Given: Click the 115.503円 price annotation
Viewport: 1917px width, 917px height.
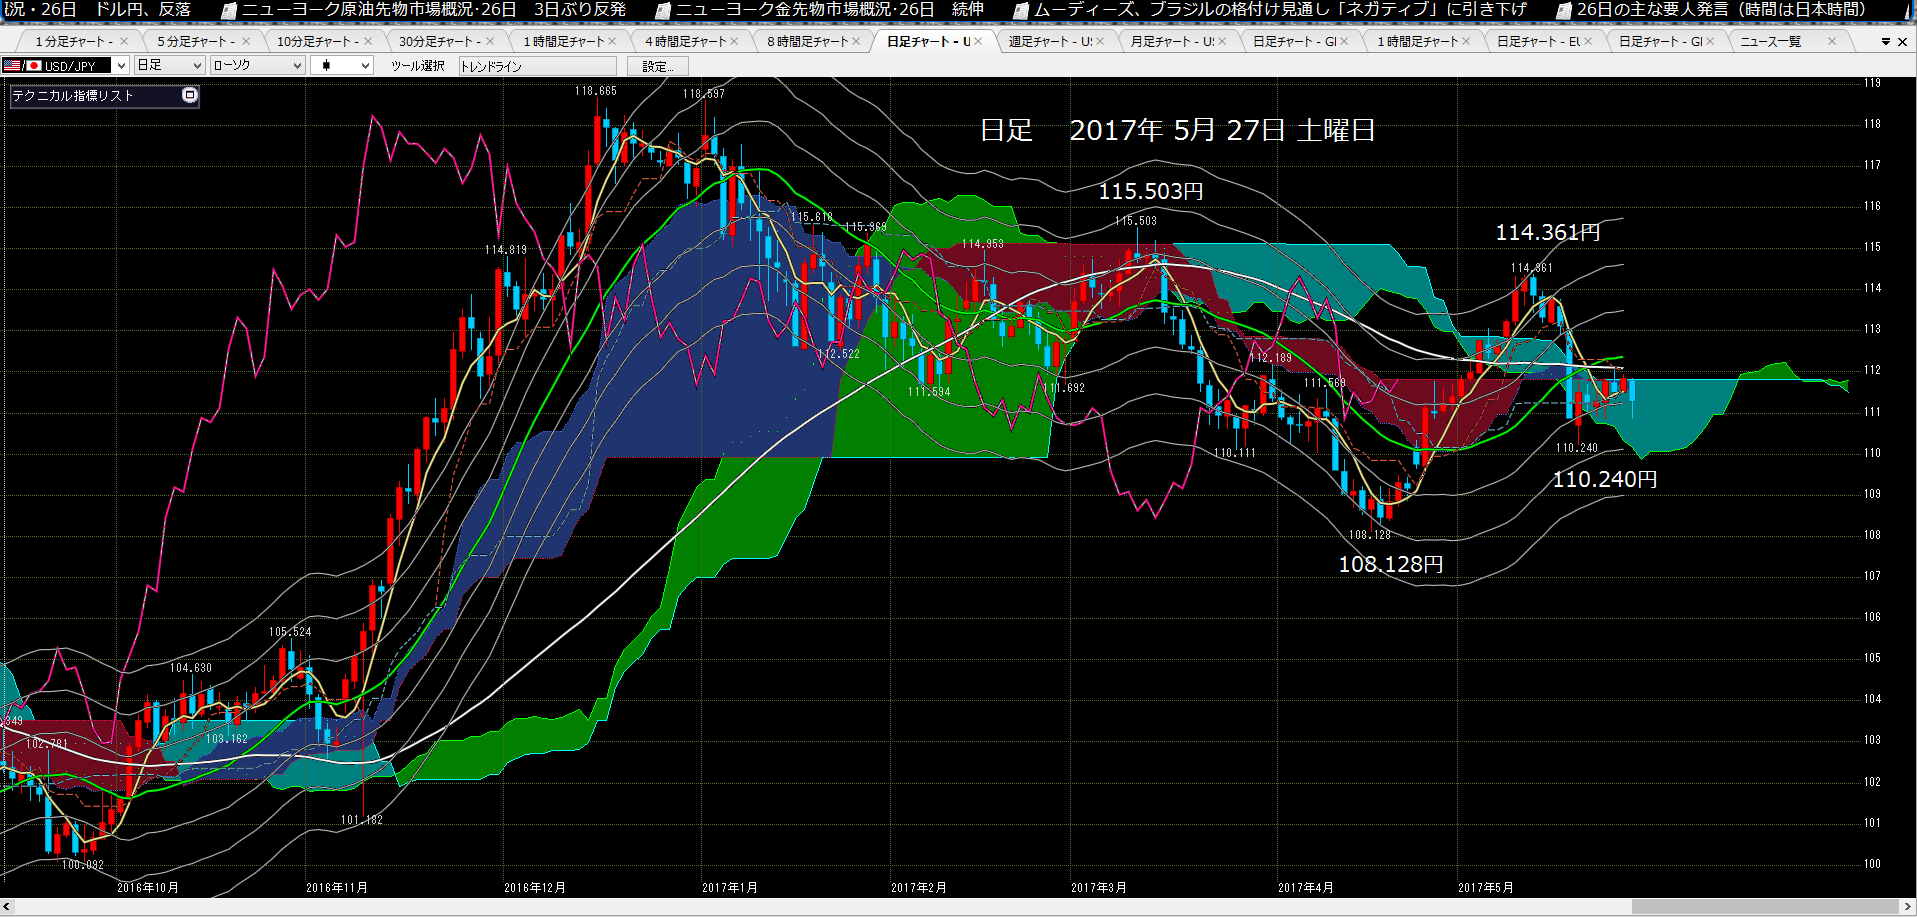Looking at the screenshot, I should [x=1151, y=191].
